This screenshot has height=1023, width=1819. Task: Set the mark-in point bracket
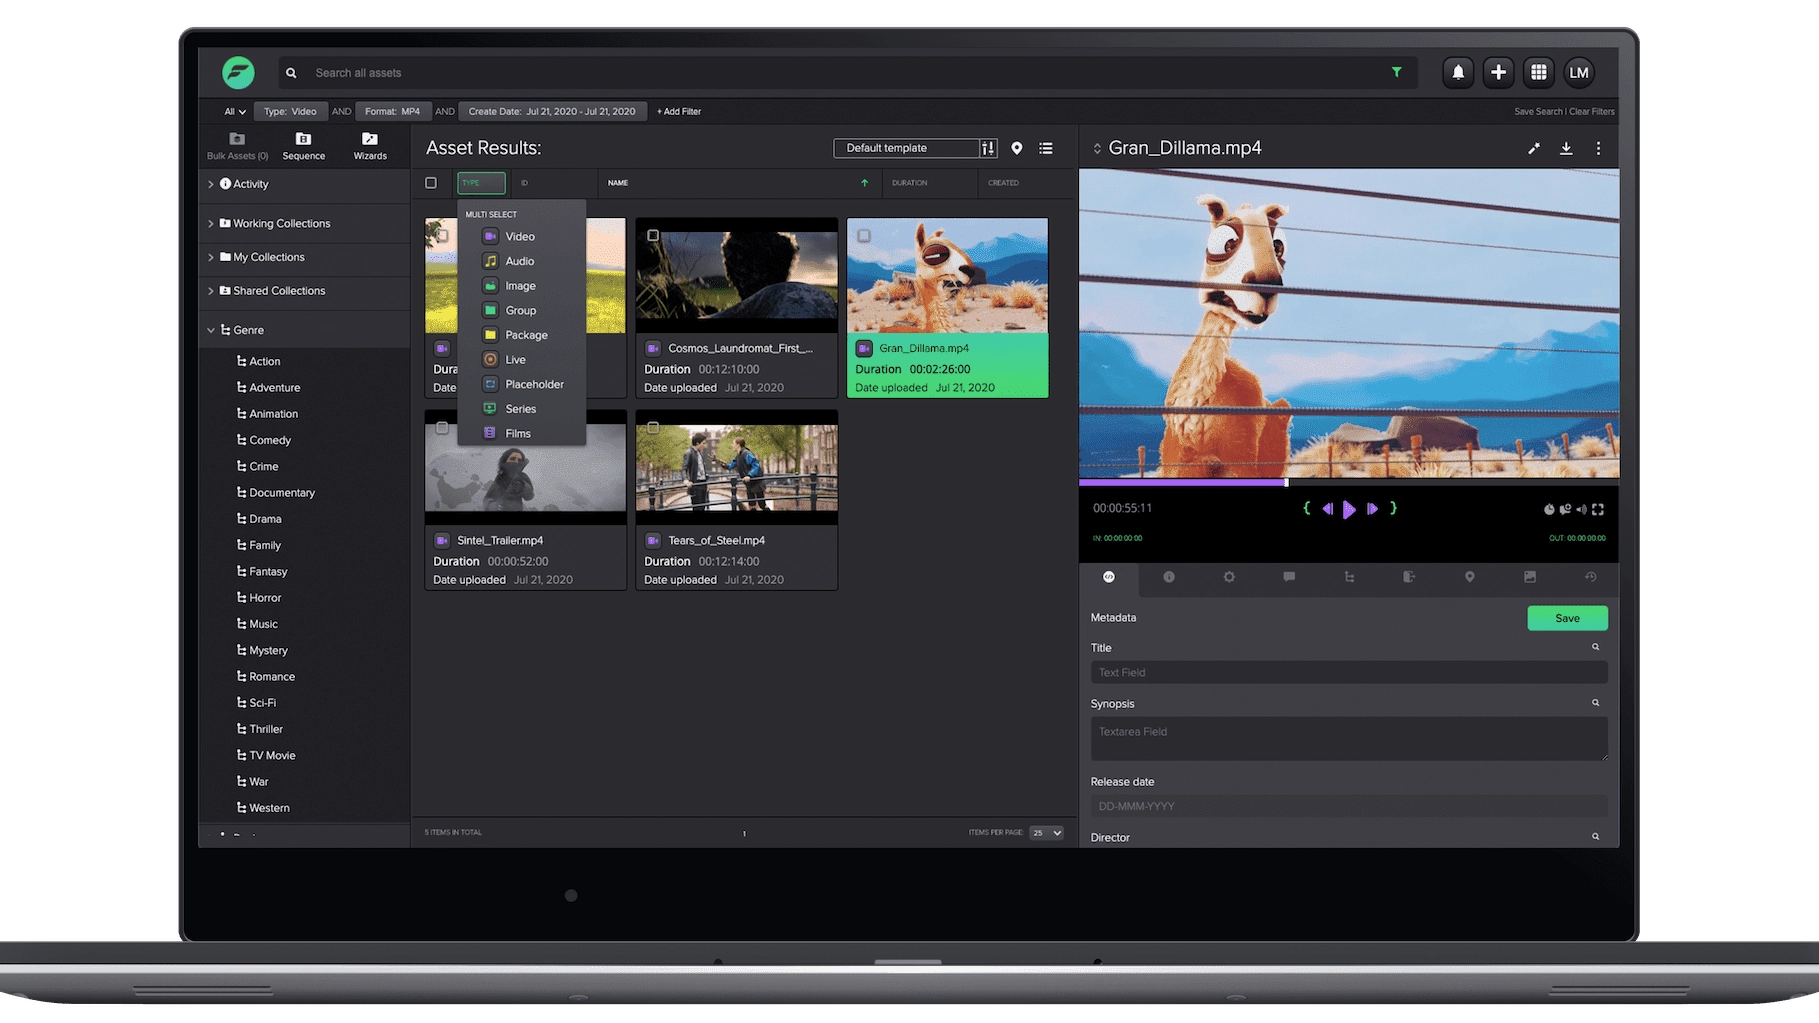point(1307,508)
